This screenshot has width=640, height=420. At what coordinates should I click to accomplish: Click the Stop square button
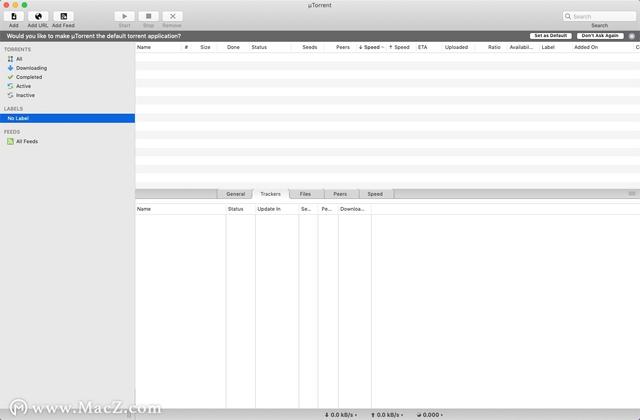tap(149, 16)
